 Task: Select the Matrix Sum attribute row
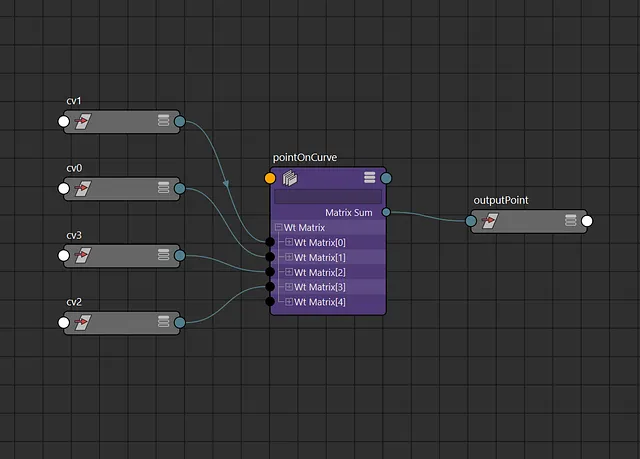[348, 212]
